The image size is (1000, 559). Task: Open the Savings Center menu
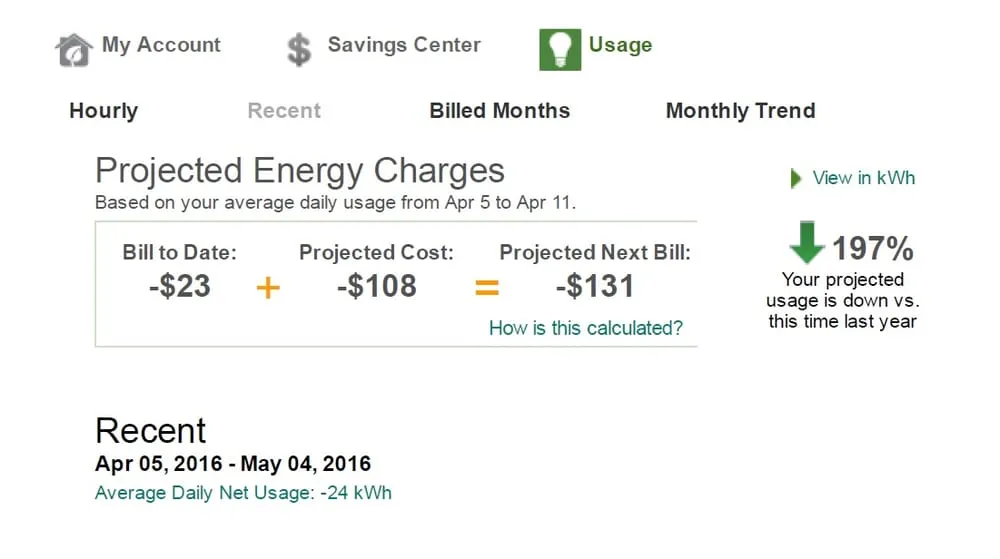point(404,45)
